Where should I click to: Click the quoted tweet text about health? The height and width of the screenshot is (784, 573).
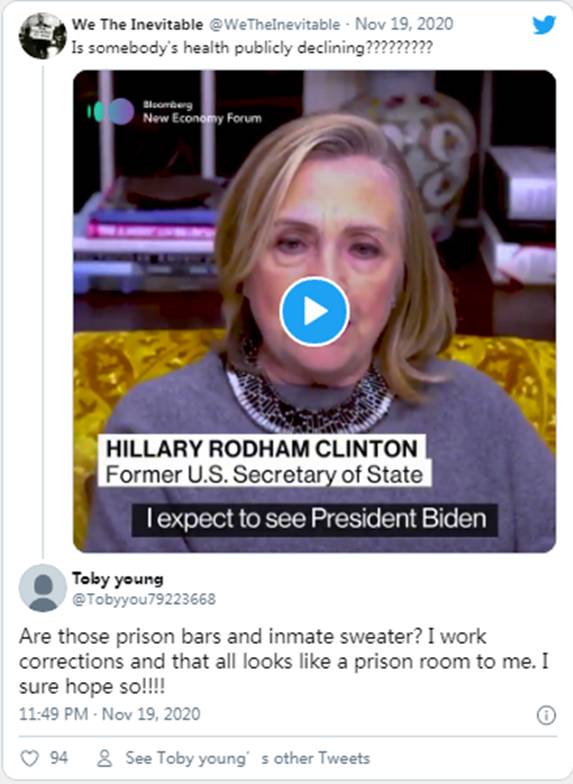(252, 48)
